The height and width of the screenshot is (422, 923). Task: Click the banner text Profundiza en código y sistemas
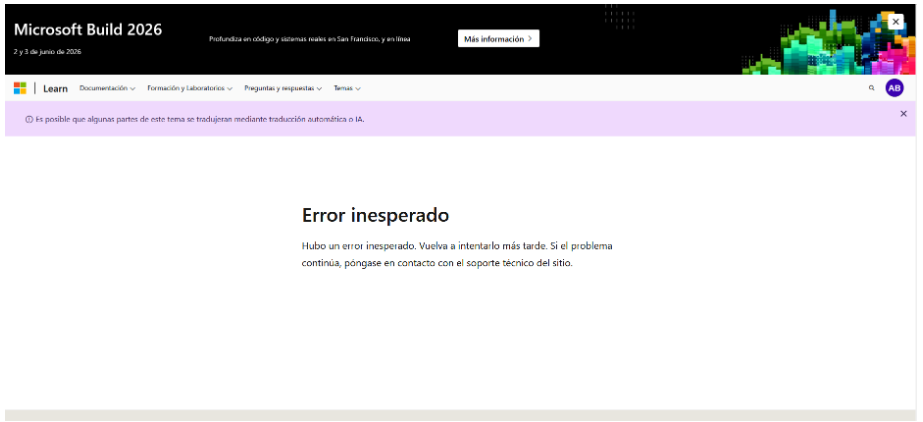click(x=310, y=39)
